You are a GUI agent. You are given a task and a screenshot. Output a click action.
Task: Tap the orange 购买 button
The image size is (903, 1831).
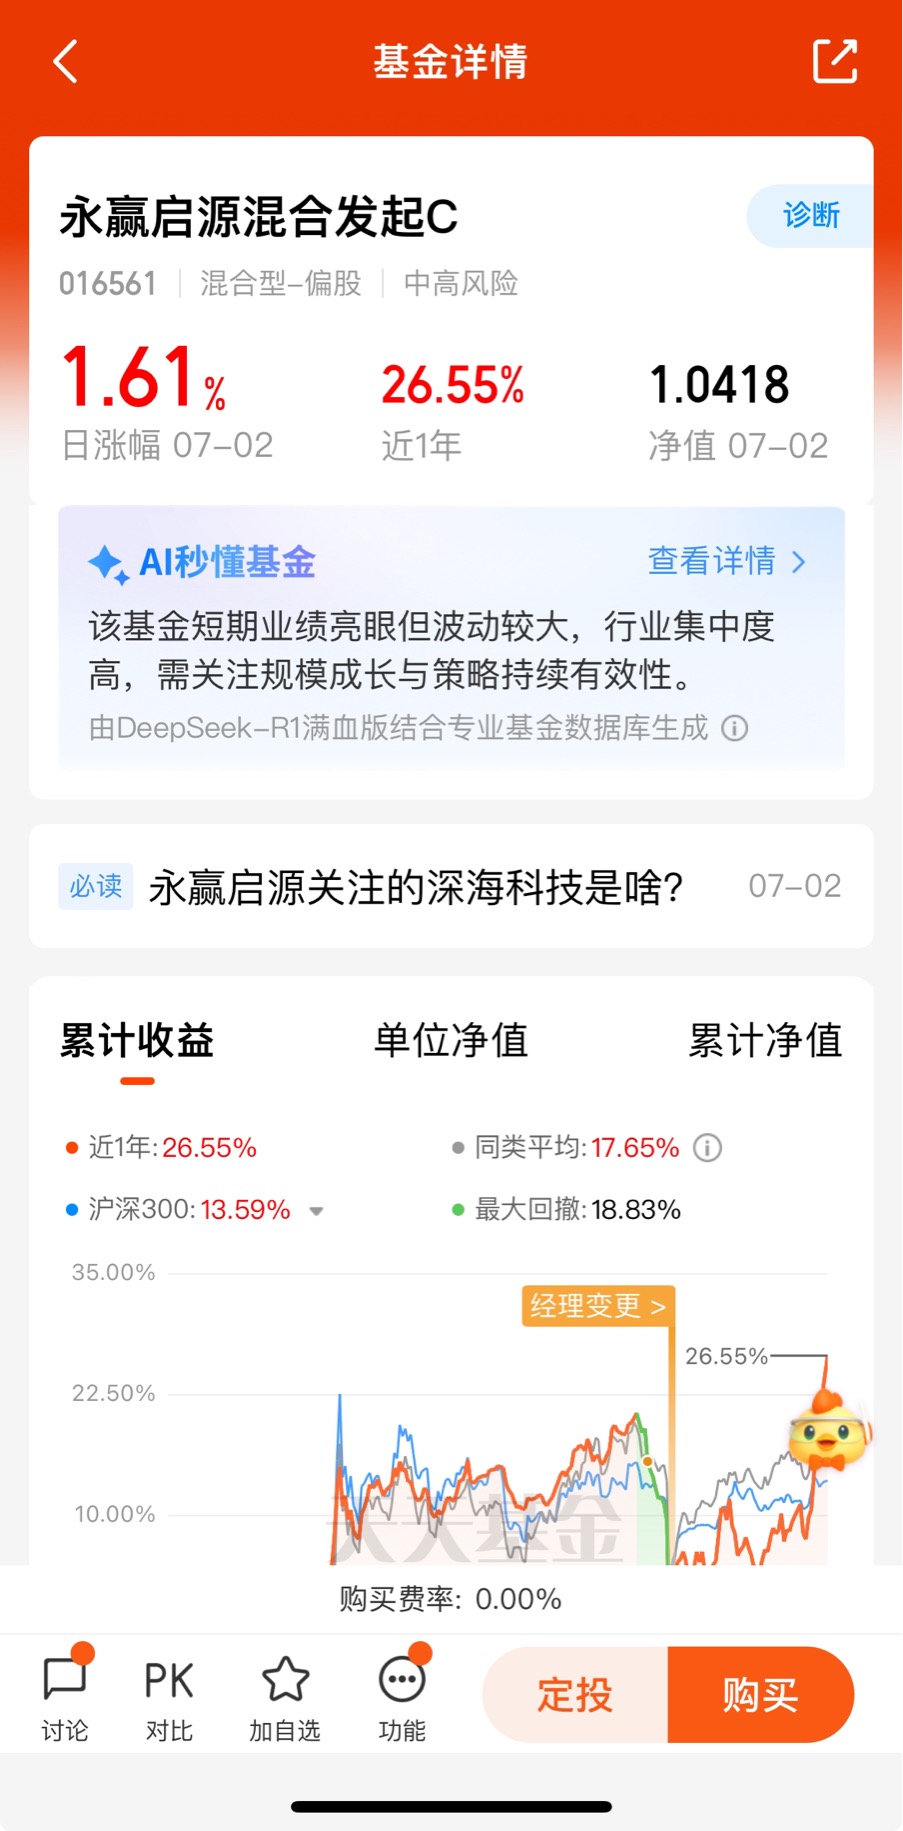pos(761,1695)
